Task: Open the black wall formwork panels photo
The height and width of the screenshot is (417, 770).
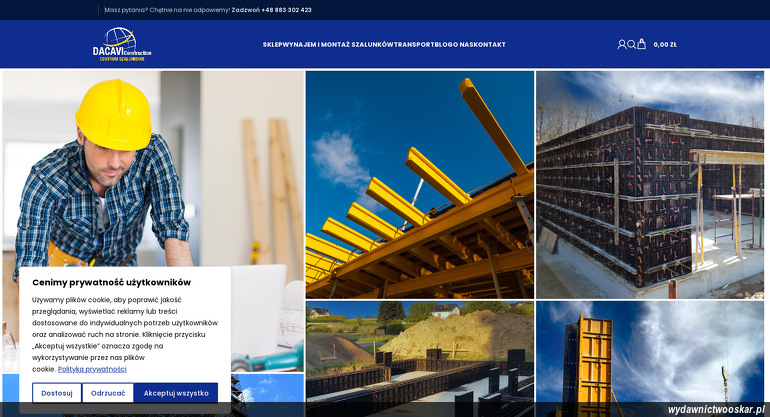Action: tap(650, 185)
